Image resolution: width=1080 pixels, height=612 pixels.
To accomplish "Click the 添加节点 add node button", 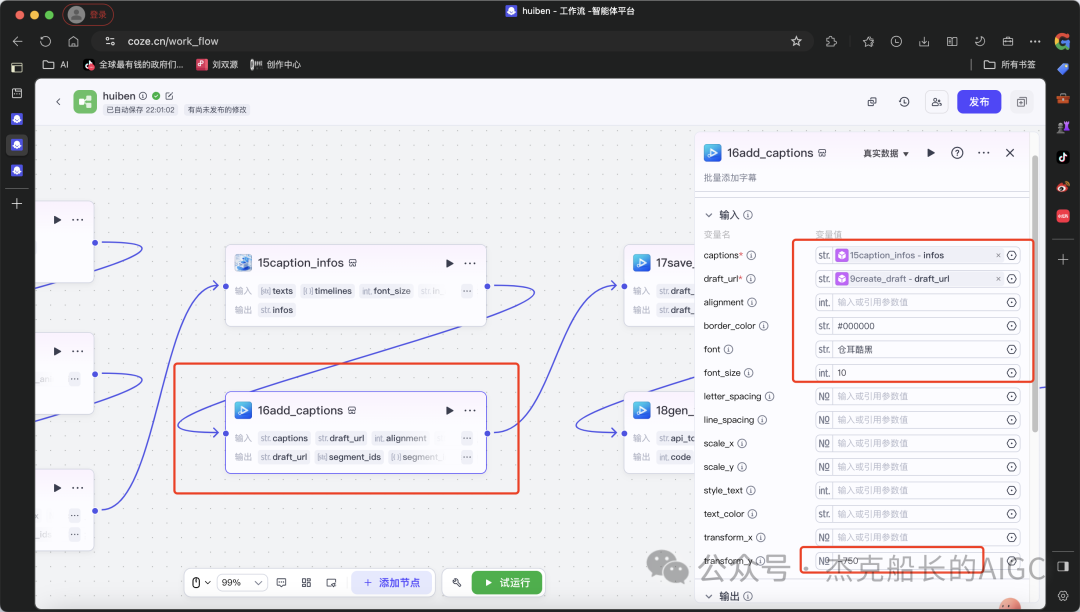I will pyautogui.click(x=392, y=582).
